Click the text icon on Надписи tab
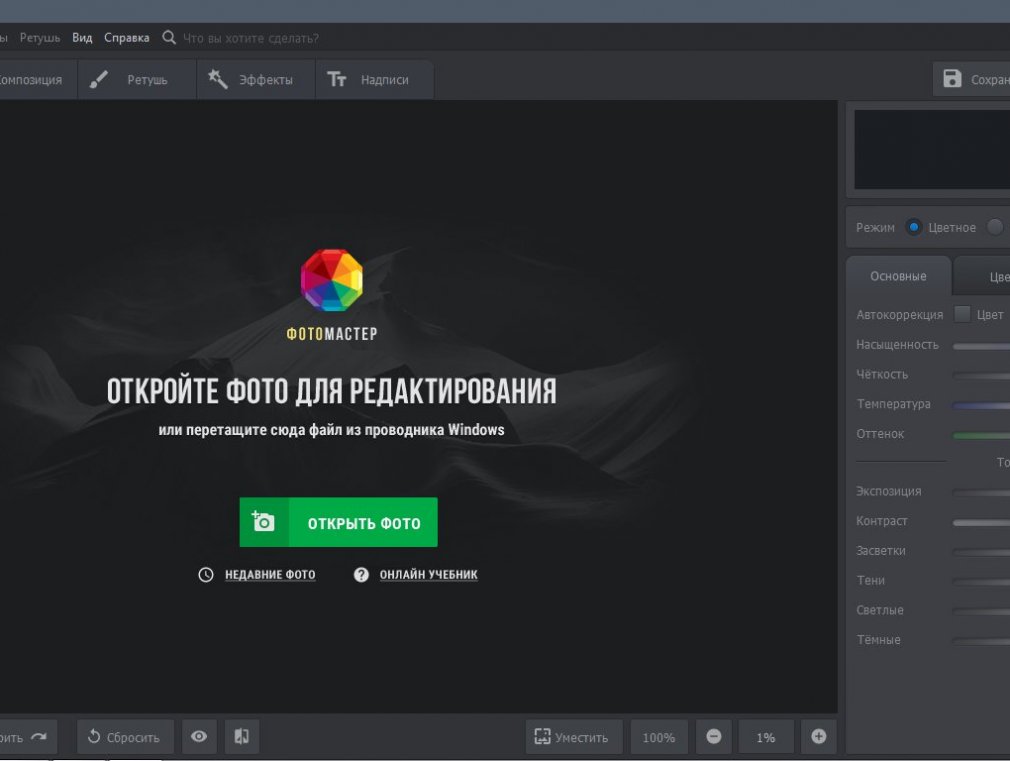 pyautogui.click(x=337, y=79)
